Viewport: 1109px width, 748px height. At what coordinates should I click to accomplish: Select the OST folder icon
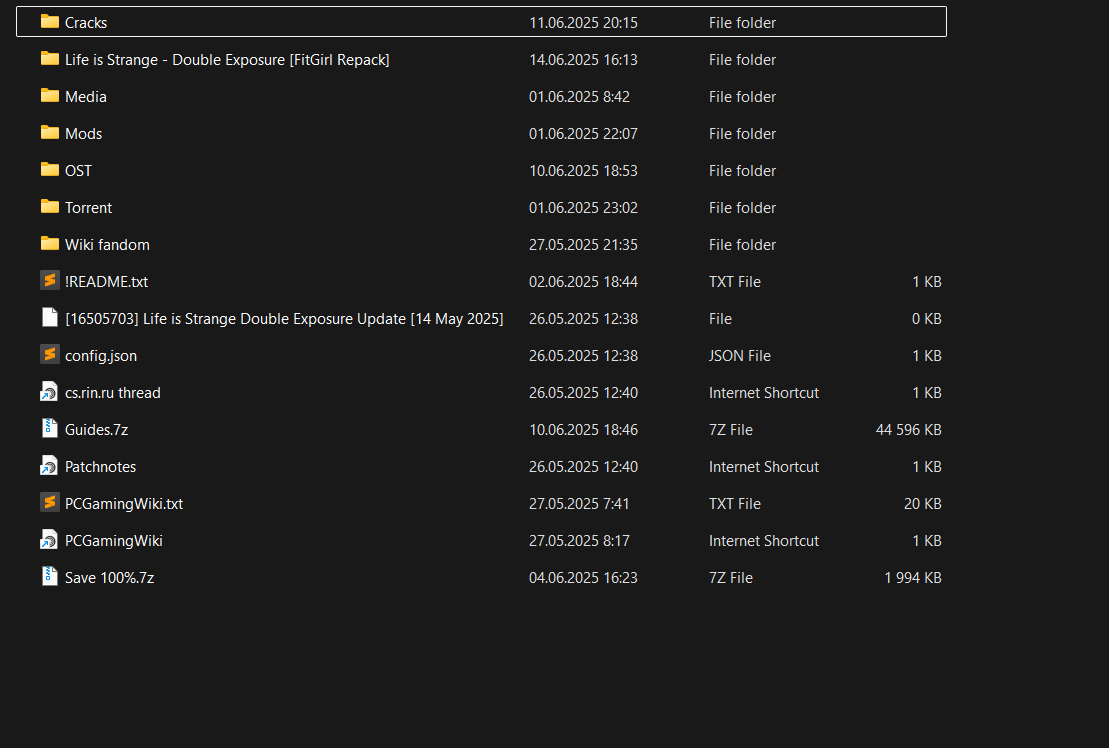(50, 170)
